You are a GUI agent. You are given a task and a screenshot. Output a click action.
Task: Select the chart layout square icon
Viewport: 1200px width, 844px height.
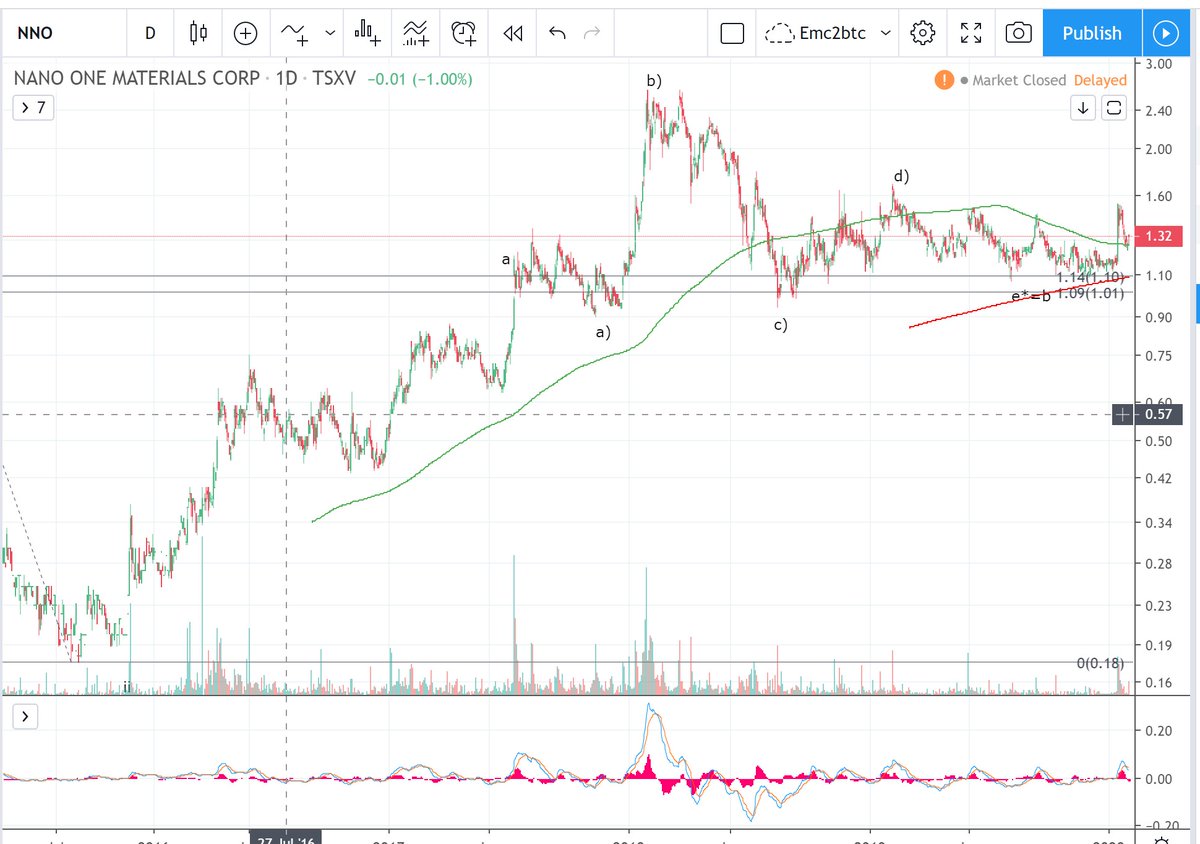tap(732, 33)
